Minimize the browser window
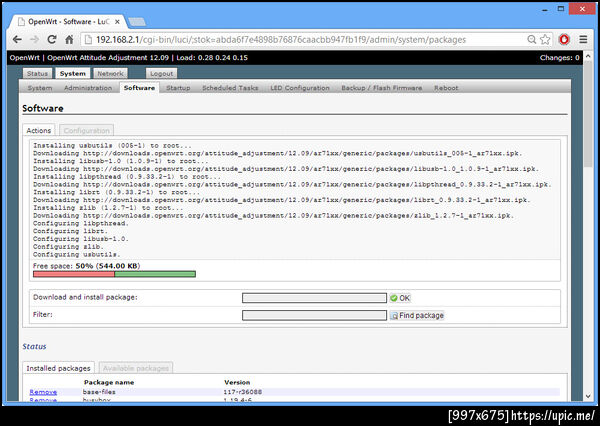Screen dimensions: 600x426 (545, 9)
